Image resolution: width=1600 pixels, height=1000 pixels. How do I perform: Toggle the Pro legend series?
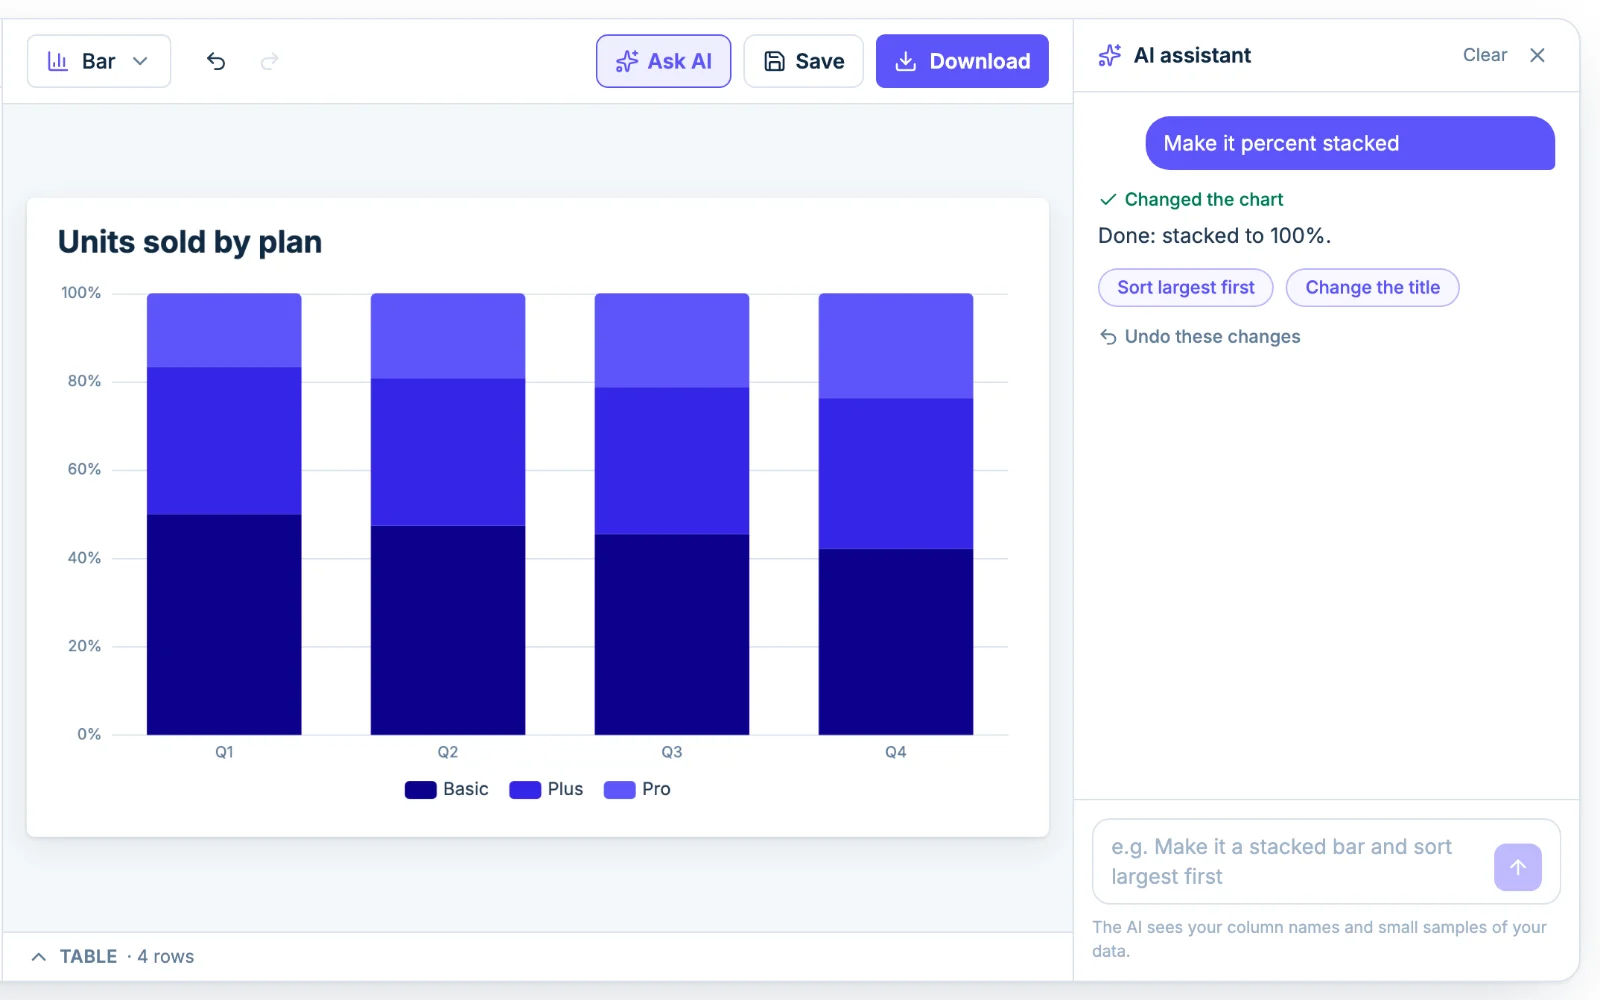pos(637,790)
